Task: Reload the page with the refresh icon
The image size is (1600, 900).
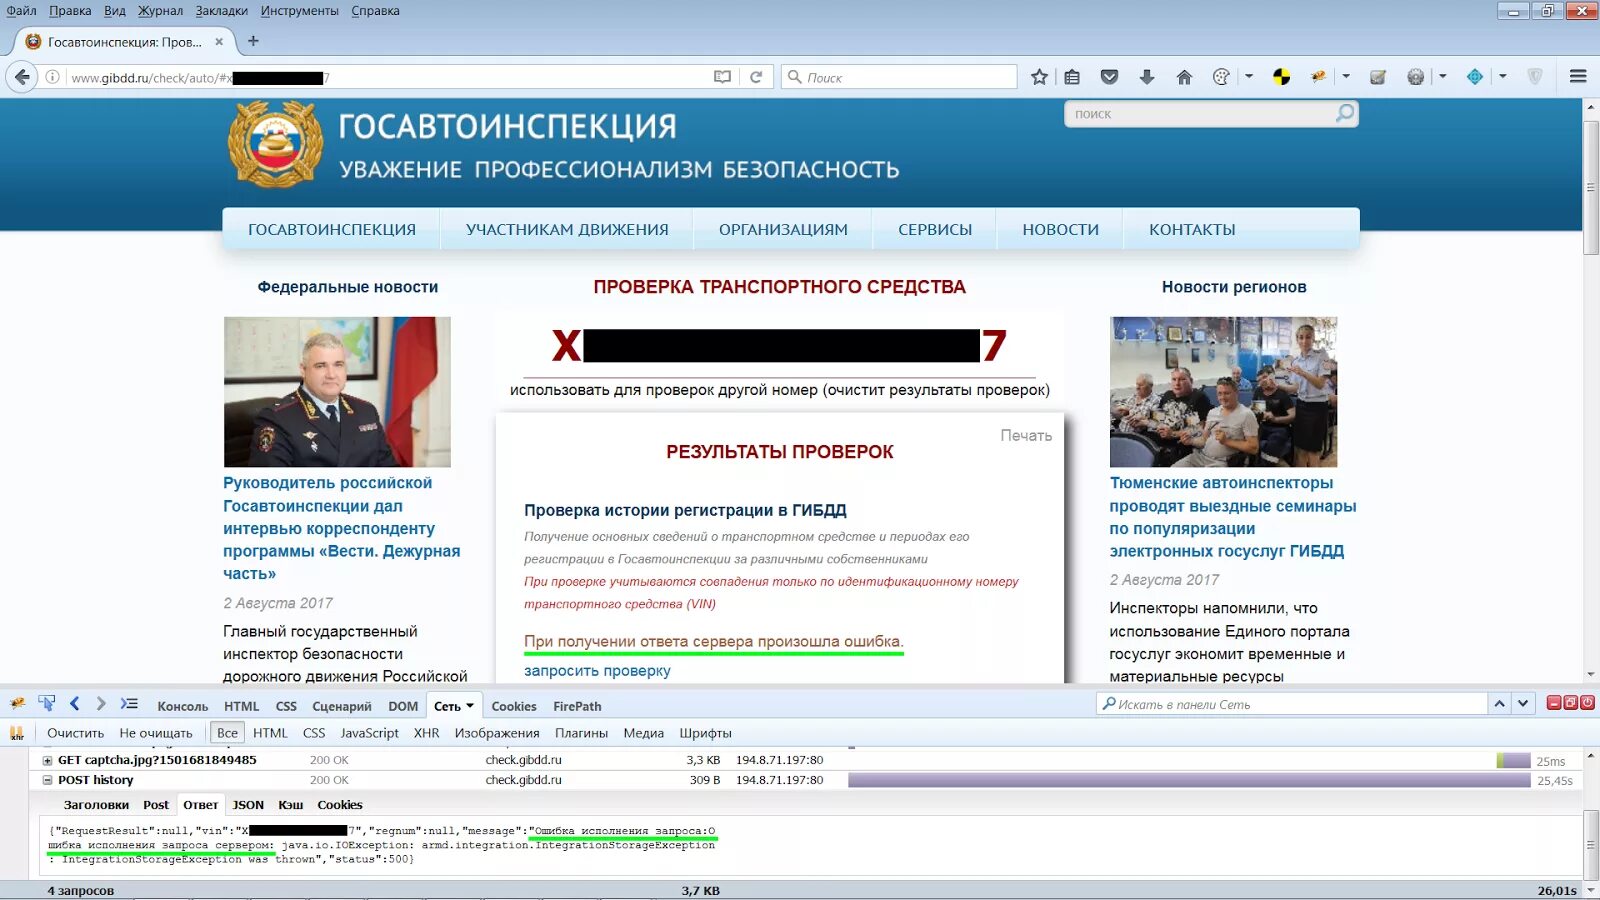Action: 756,77
